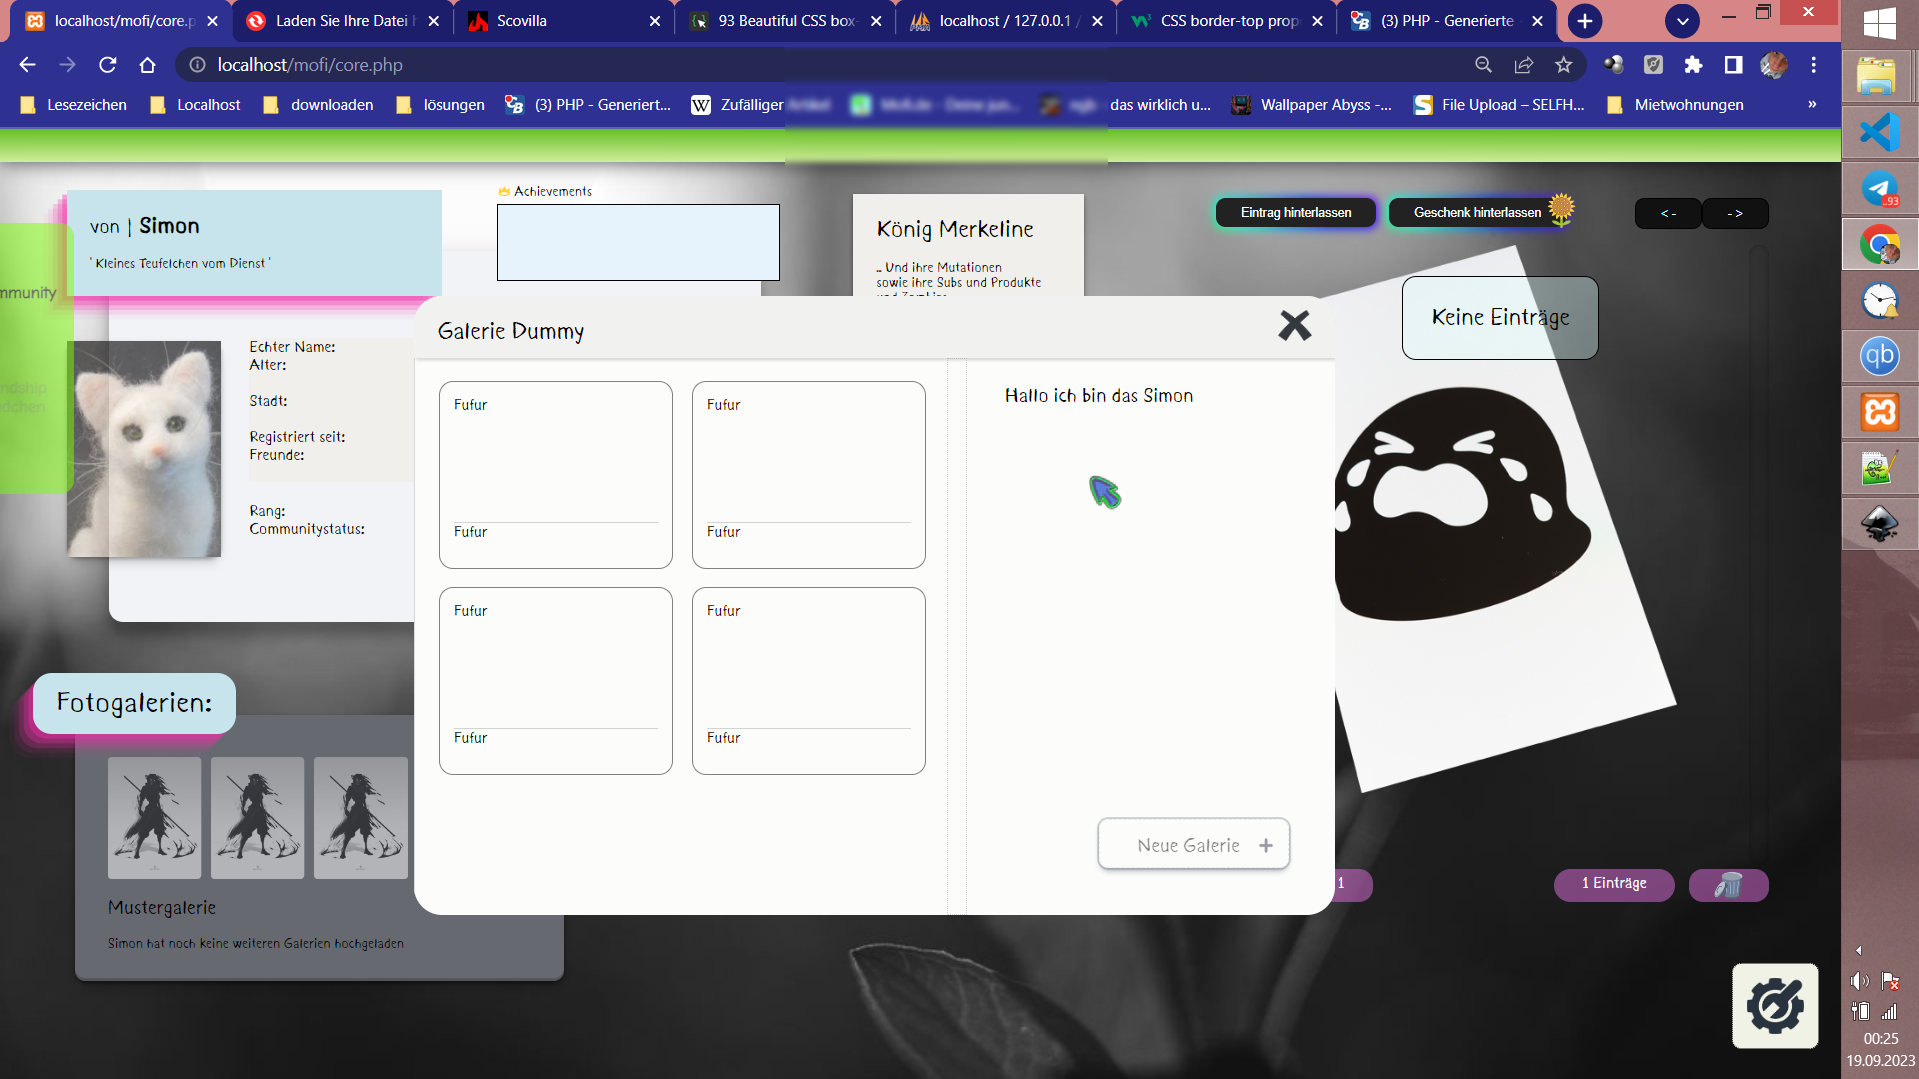Open the lösungen bookmark folder

[441, 105]
